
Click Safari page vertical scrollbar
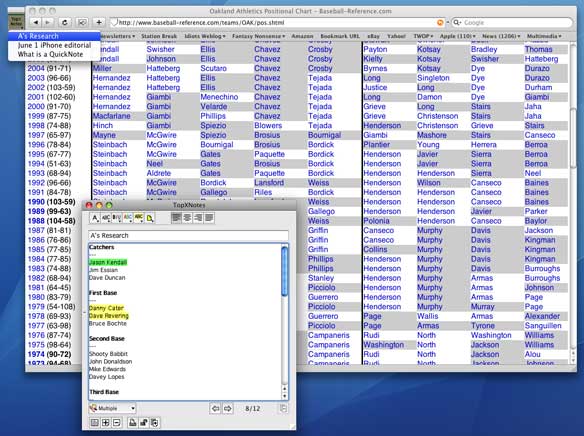click(x=573, y=138)
